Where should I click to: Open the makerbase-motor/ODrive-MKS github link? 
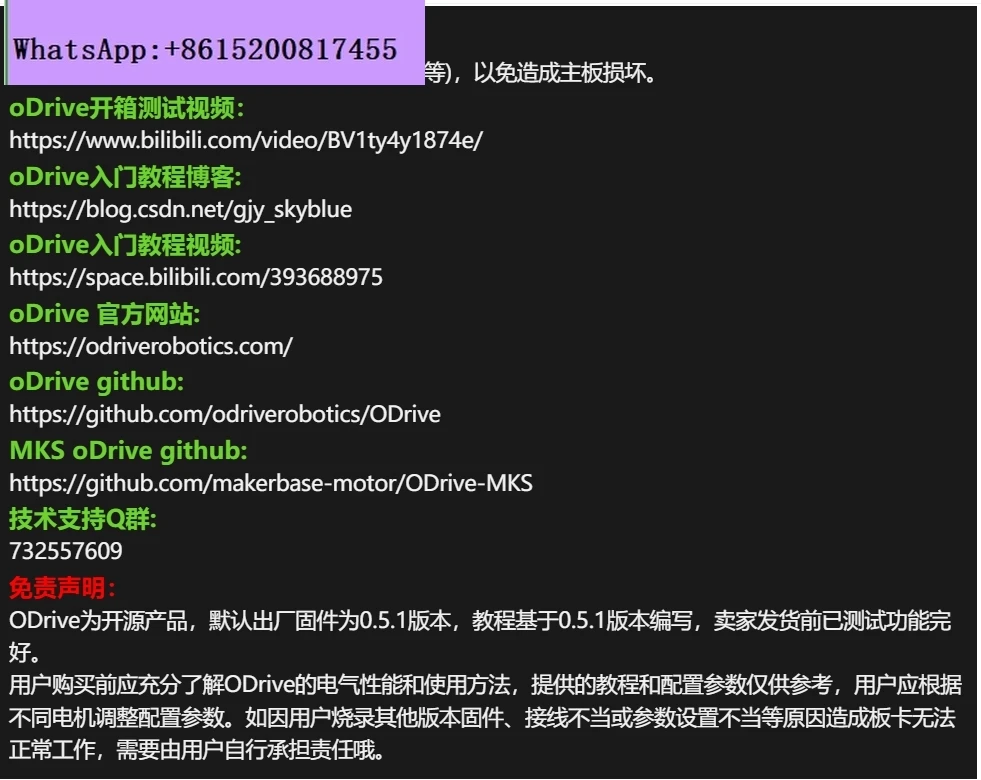click(271, 483)
